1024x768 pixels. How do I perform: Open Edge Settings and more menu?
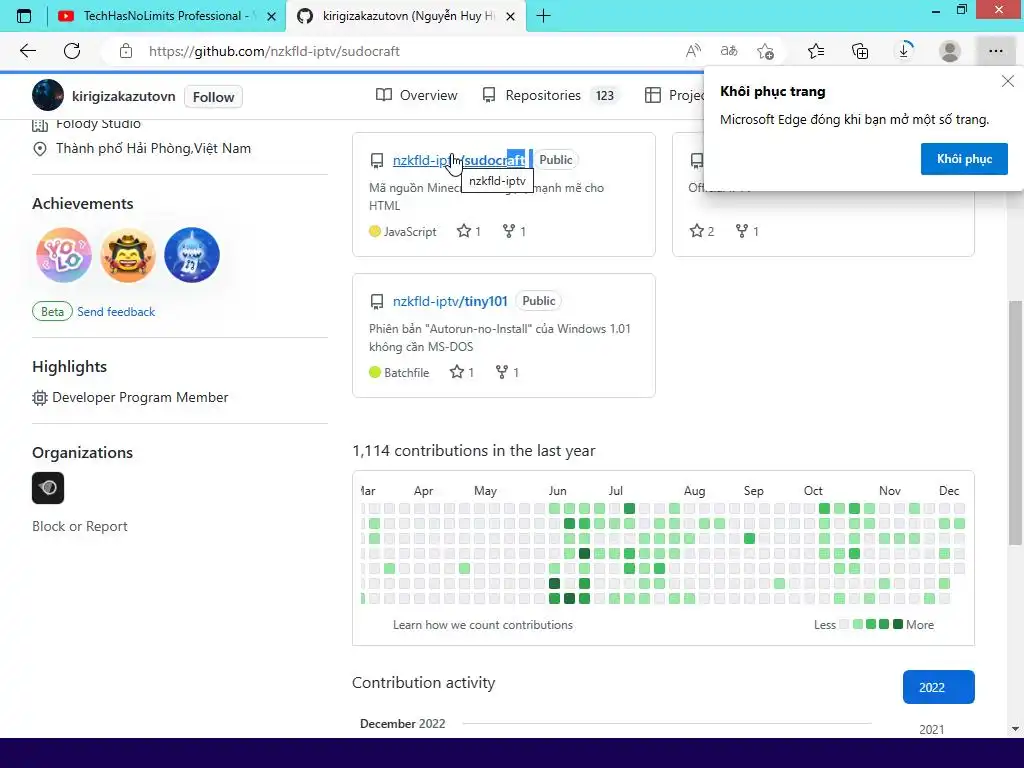(x=995, y=51)
